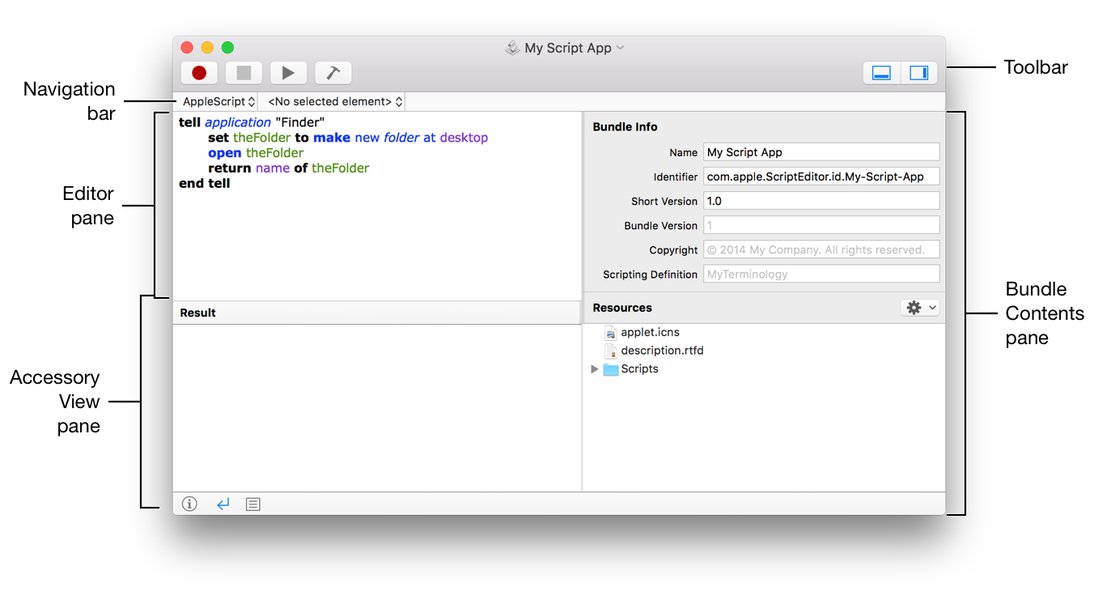The width and height of the screenshot is (1094, 600).
Task: Show the result with the return-arrow icon
Action: point(223,504)
